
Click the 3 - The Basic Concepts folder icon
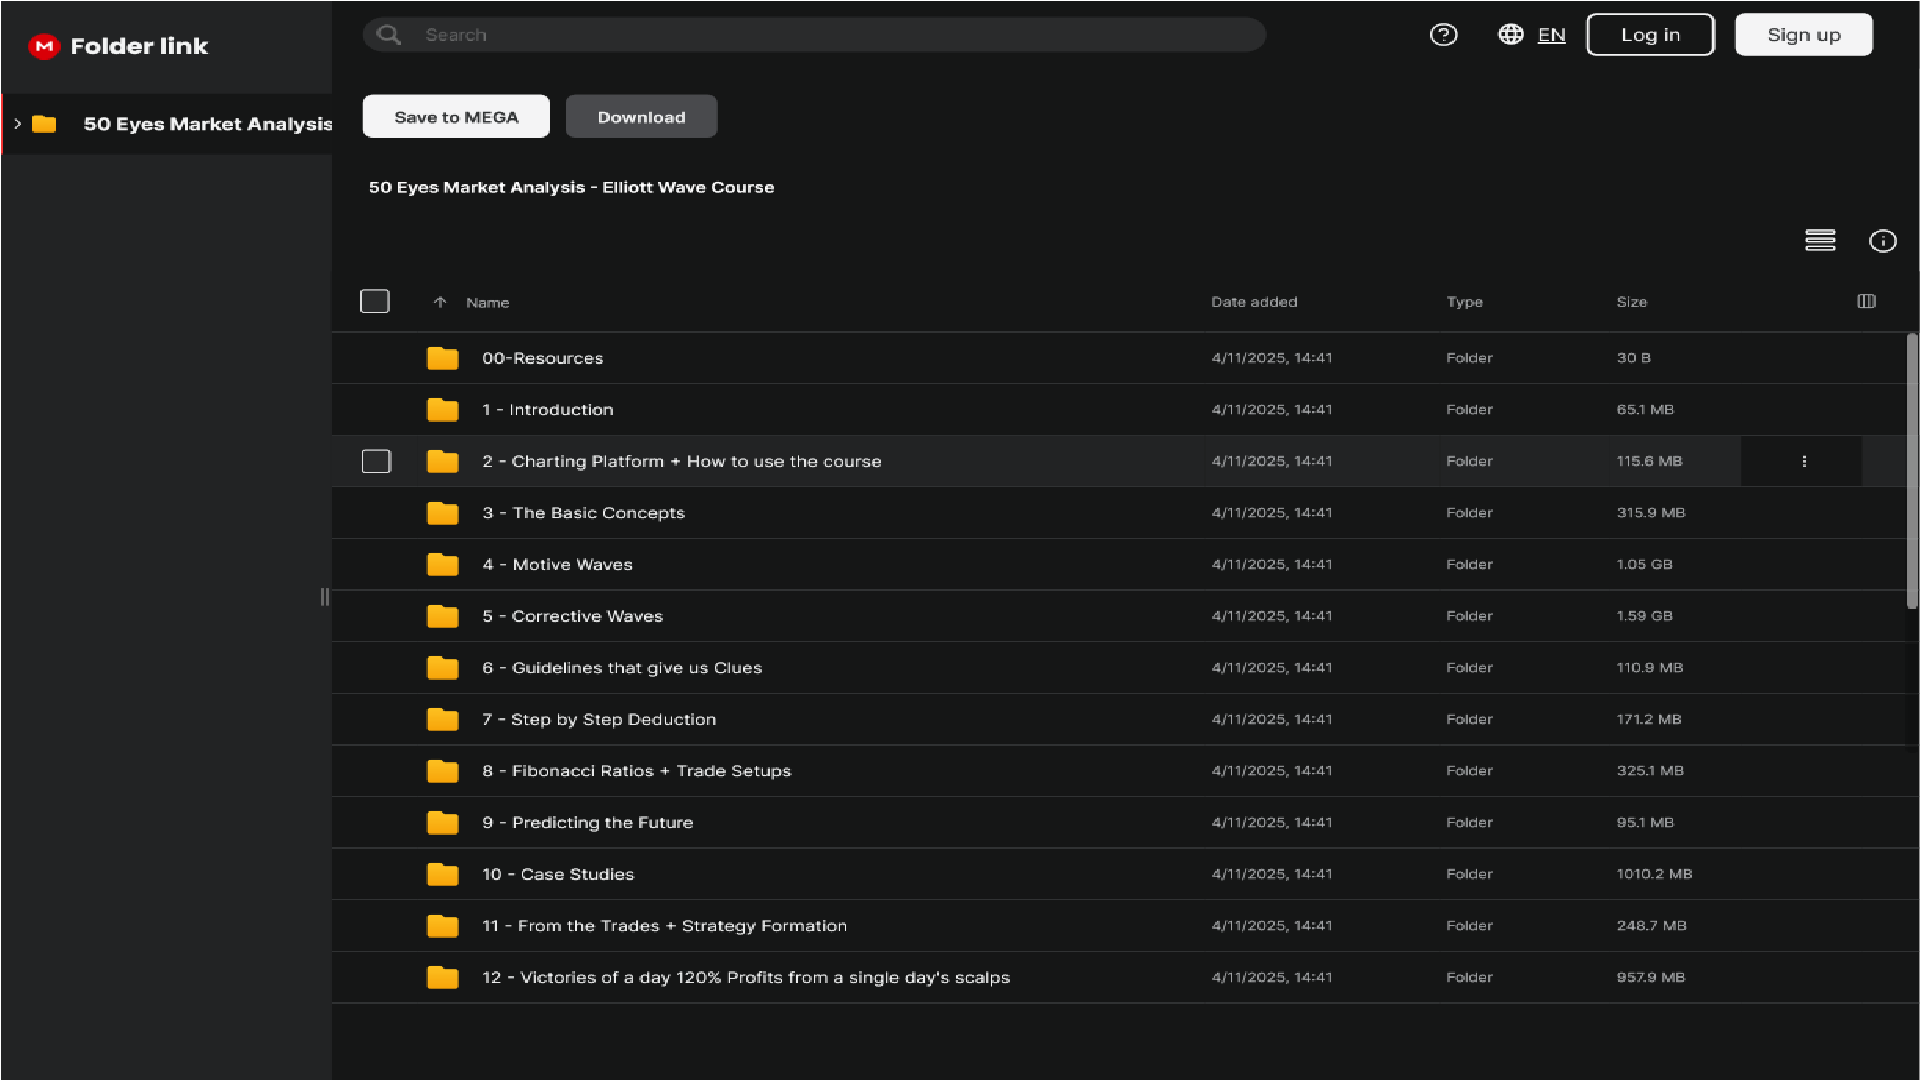[x=442, y=513]
